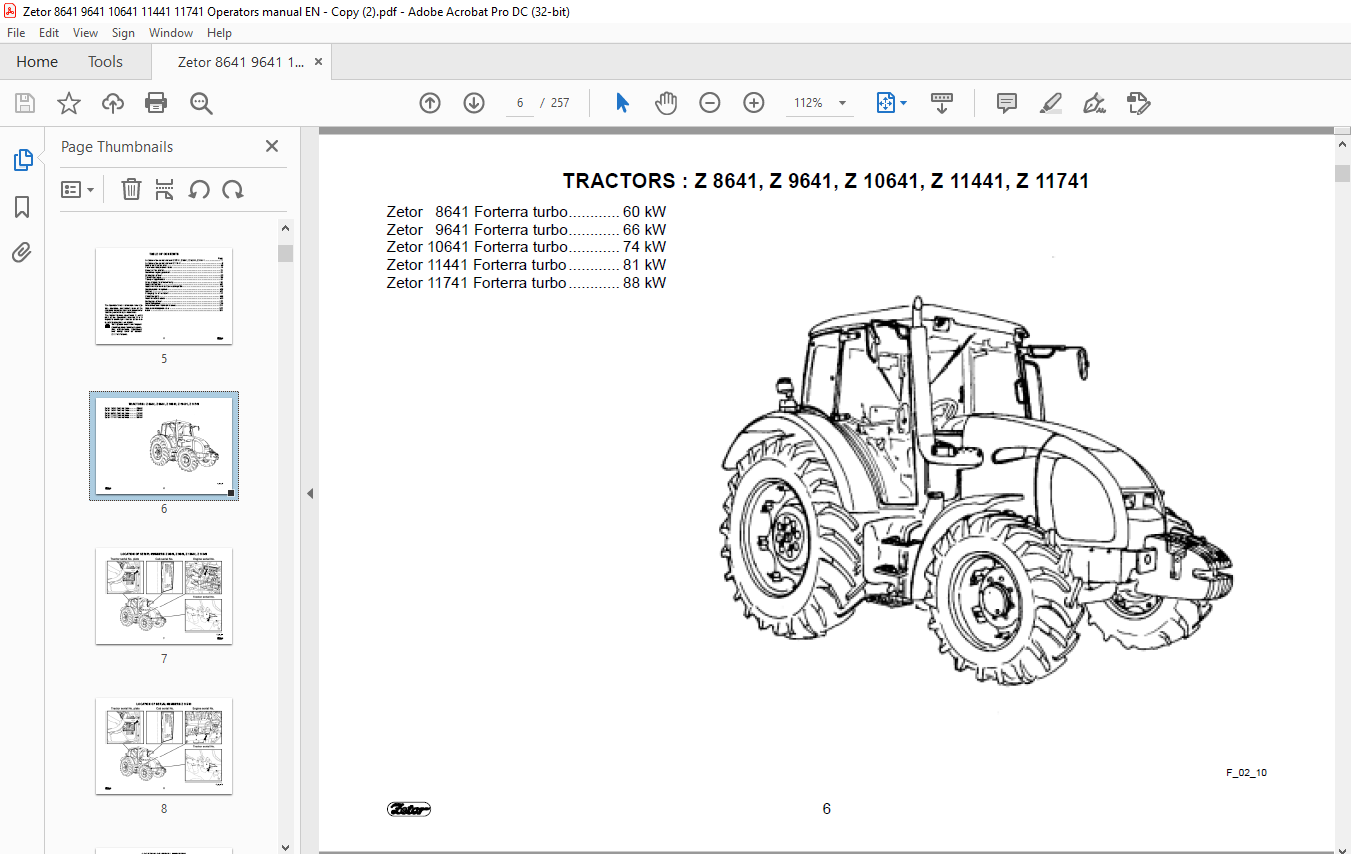Click the page number input field
The width and height of the screenshot is (1351, 854).
tap(520, 103)
